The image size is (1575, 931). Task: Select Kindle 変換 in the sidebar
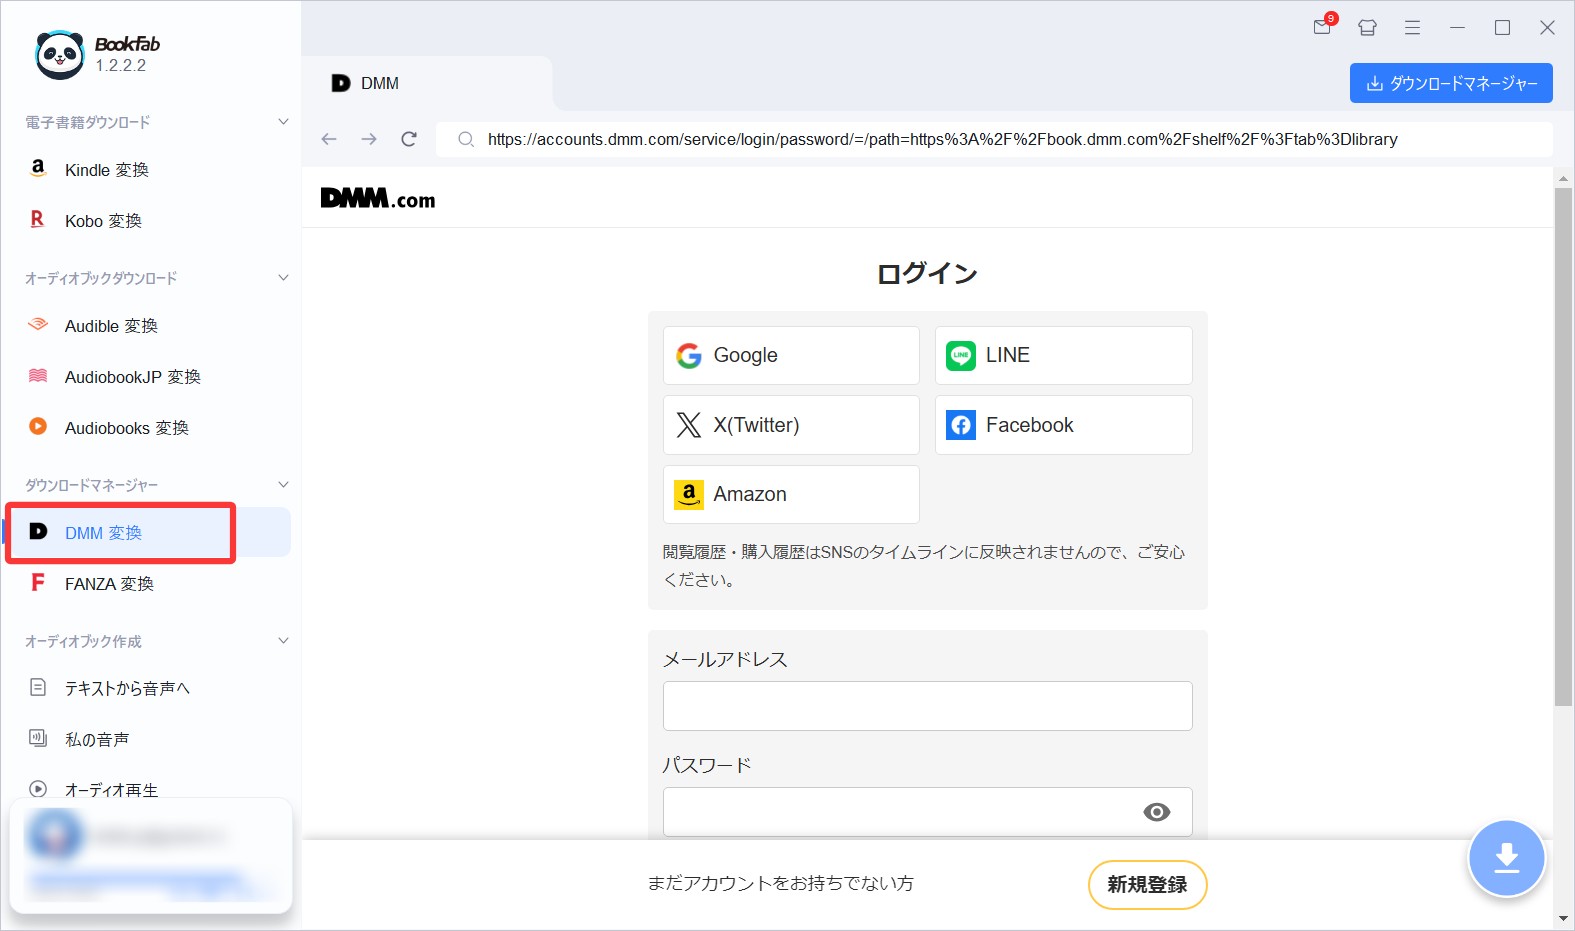coord(106,170)
